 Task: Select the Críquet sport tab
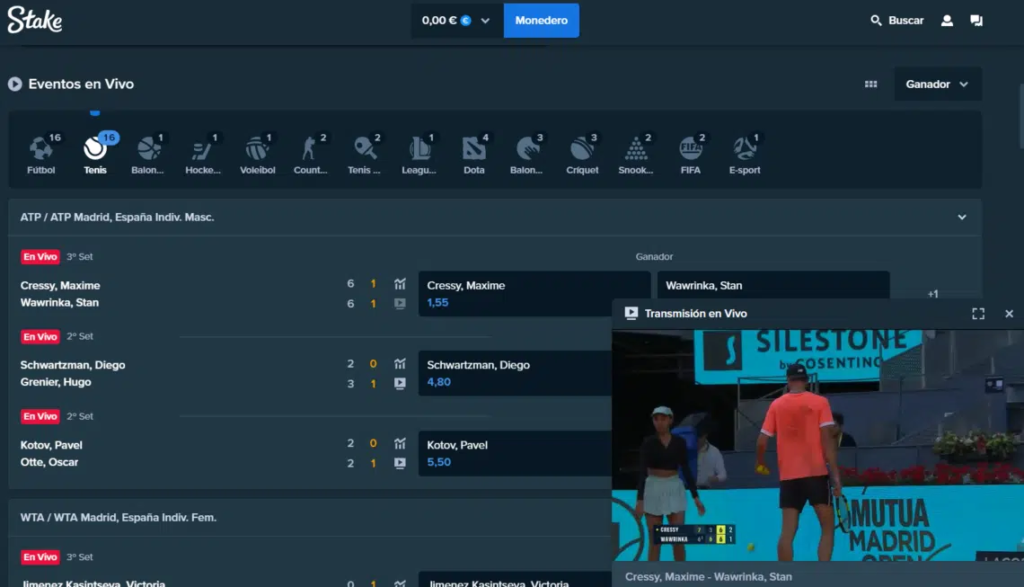582,154
